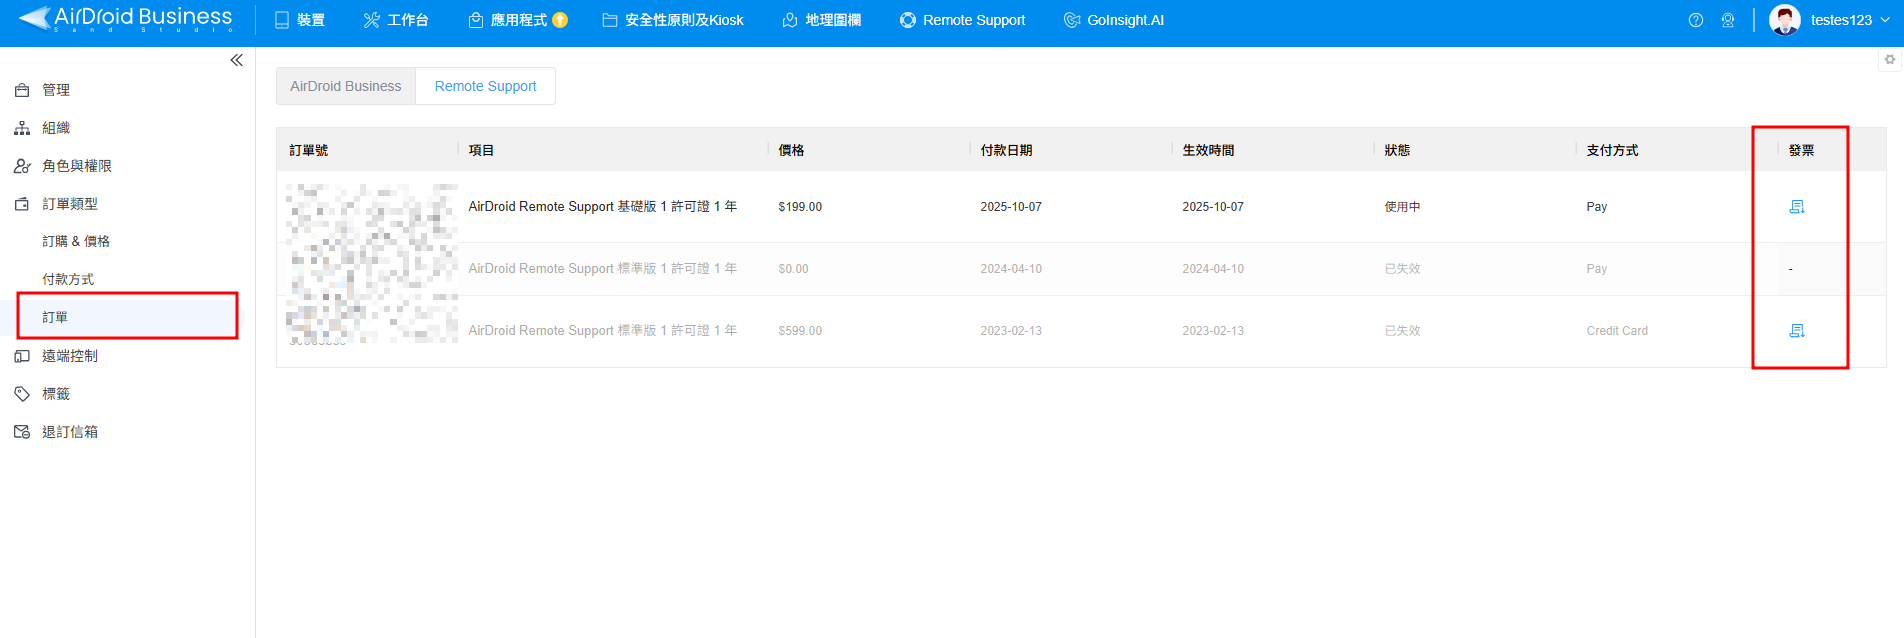Open the customer support headset icon
Image resolution: width=1904 pixels, height=638 pixels.
coord(1728,20)
